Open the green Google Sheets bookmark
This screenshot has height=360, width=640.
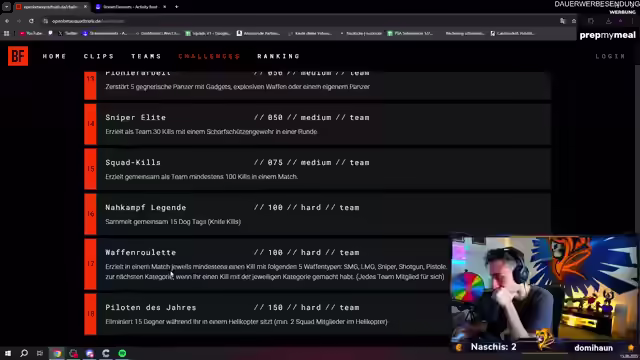coord(208,33)
